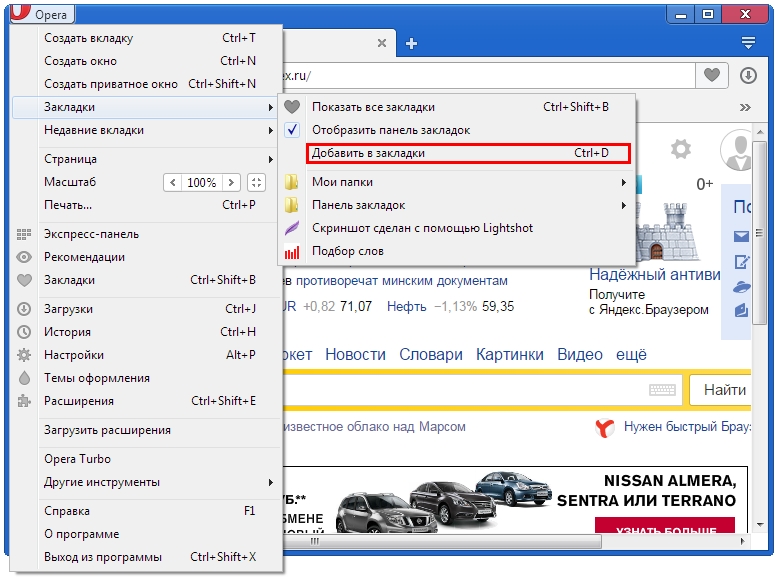This screenshot has height=578, width=780.
Task: Expand the Недавние вкладки submenu
Action: tap(270, 130)
